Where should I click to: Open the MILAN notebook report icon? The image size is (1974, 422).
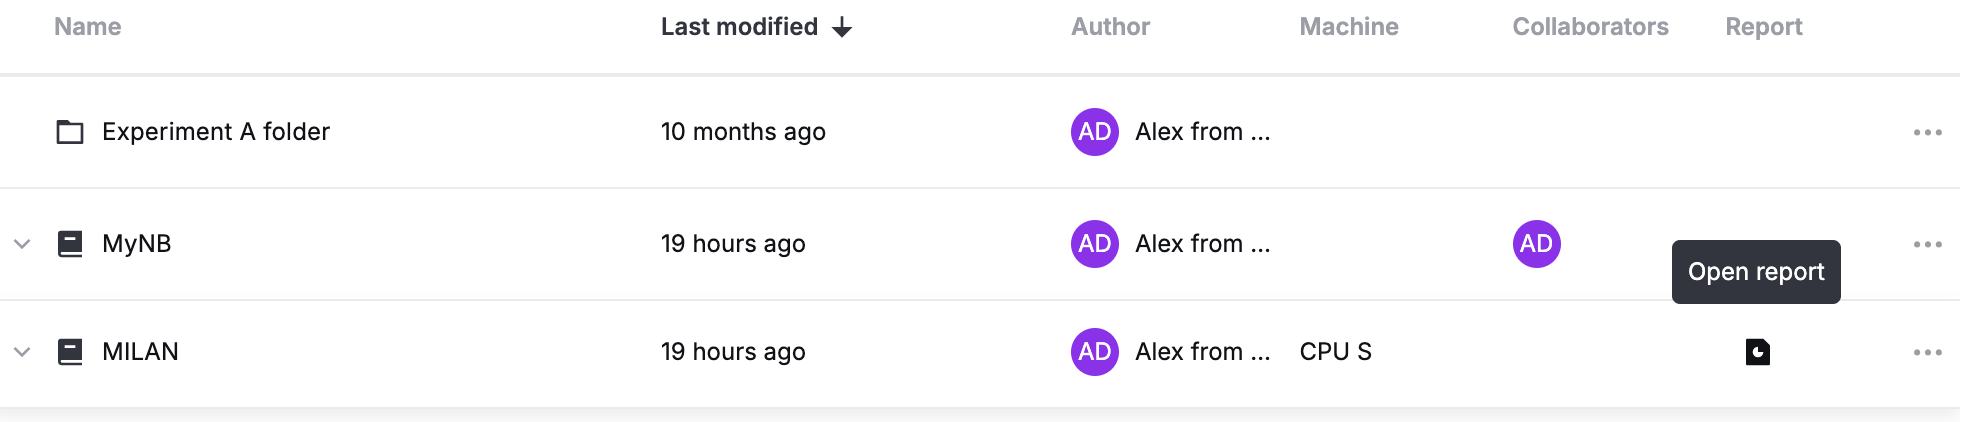pyautogui.click(x=1757, y=352)
